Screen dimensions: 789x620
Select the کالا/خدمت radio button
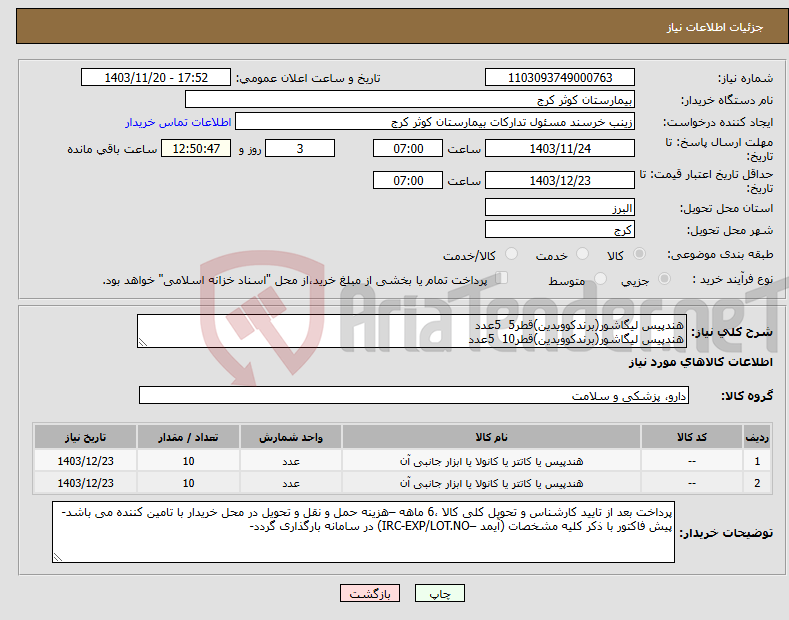511,254
